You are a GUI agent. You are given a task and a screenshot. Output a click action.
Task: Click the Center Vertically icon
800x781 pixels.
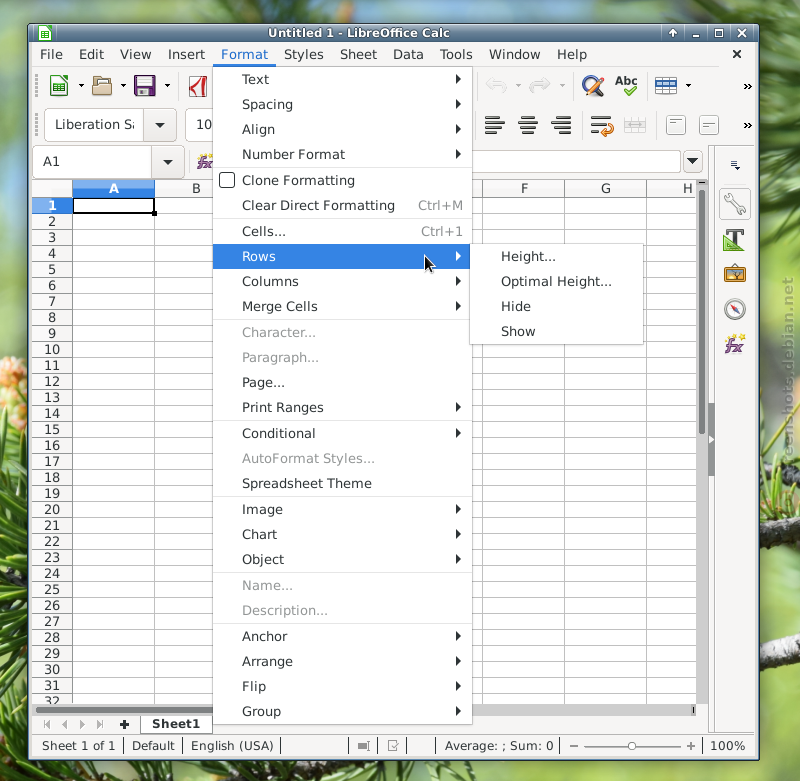709,125
